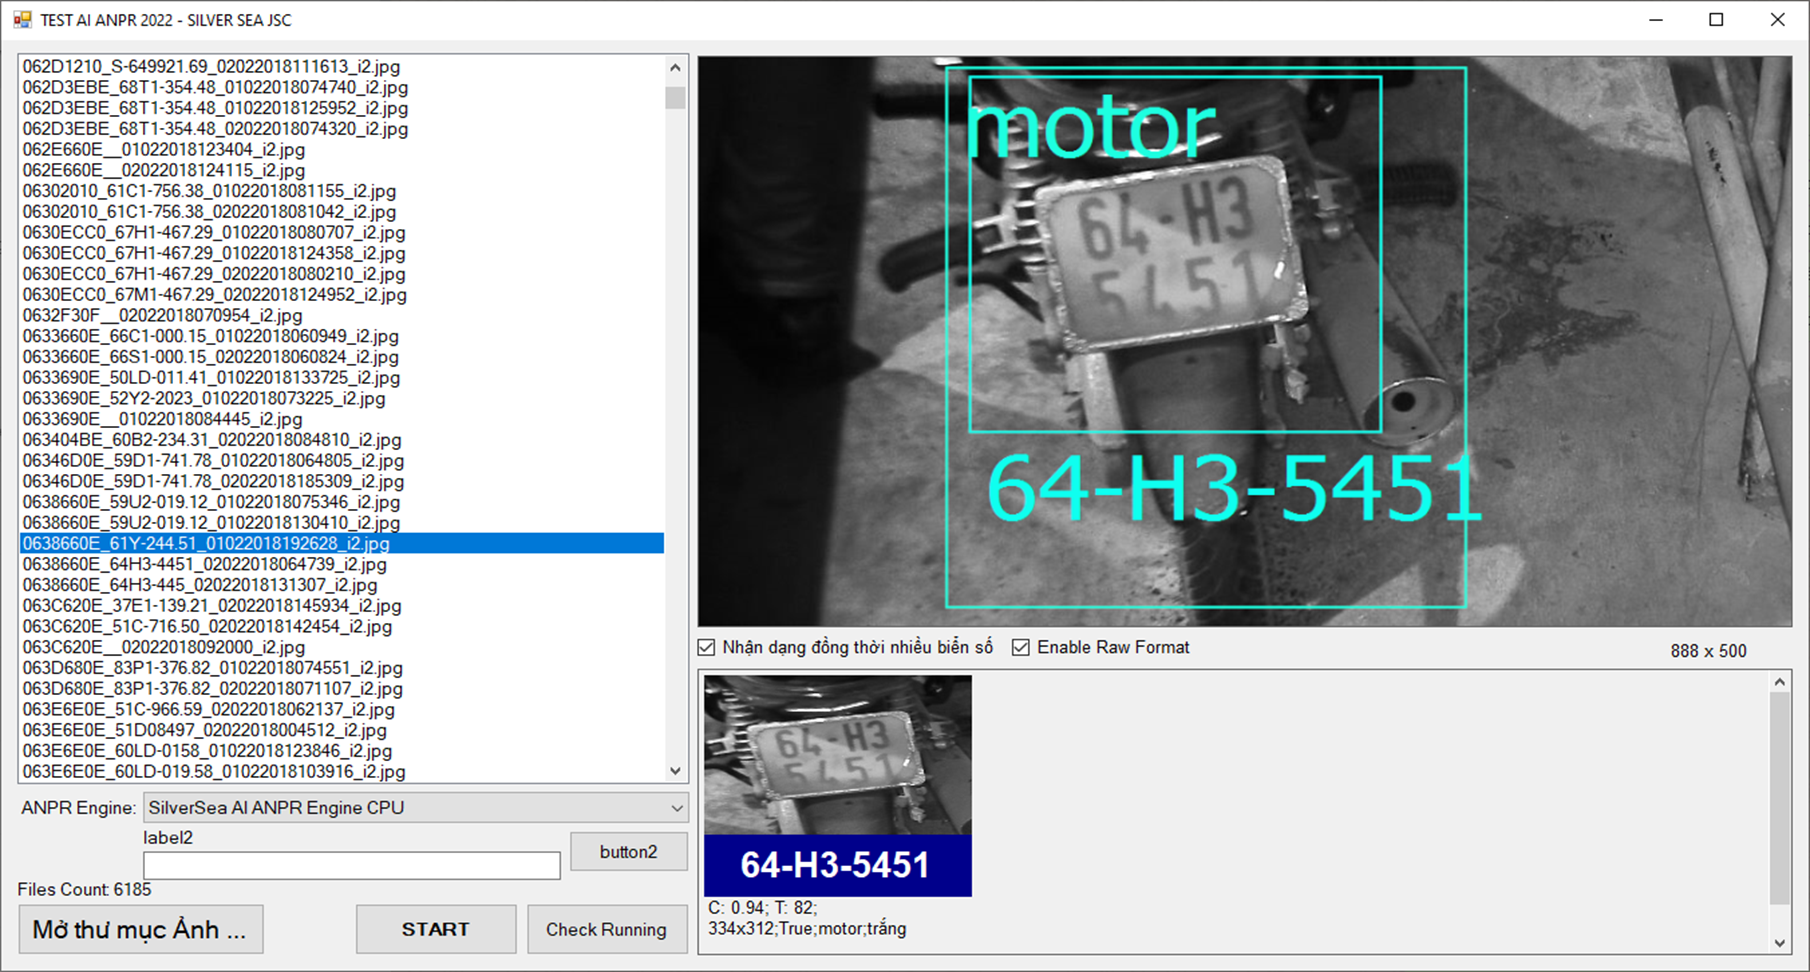1810x972 pixels.
Task: Toggle the 'Nhận dạng đồng thời nhiều biển số' checkbox
Action: [x=707, y=648]
